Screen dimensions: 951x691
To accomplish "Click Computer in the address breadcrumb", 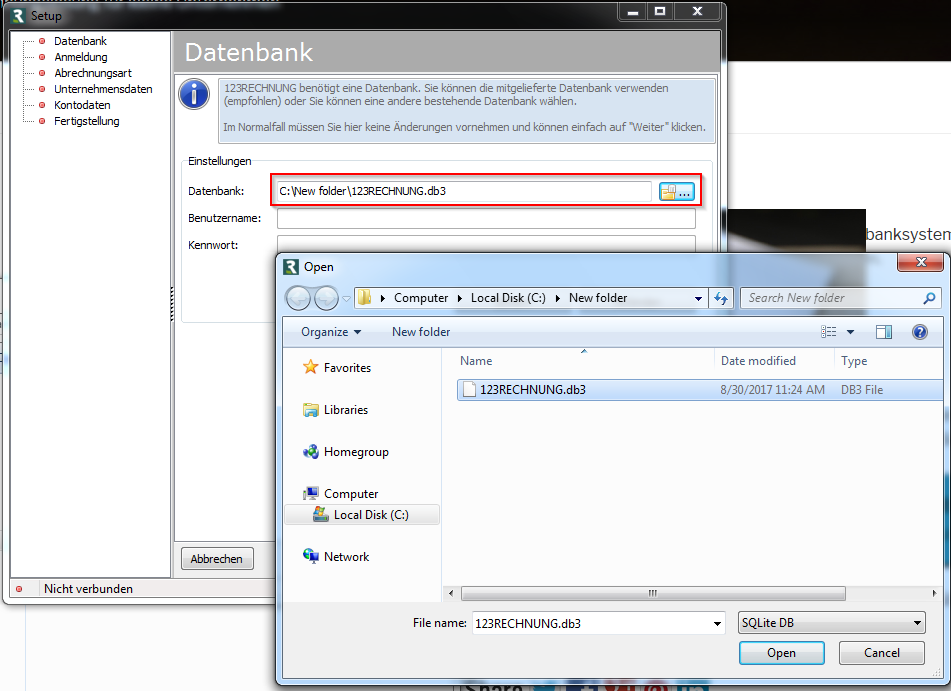I will tap(421, 298).
